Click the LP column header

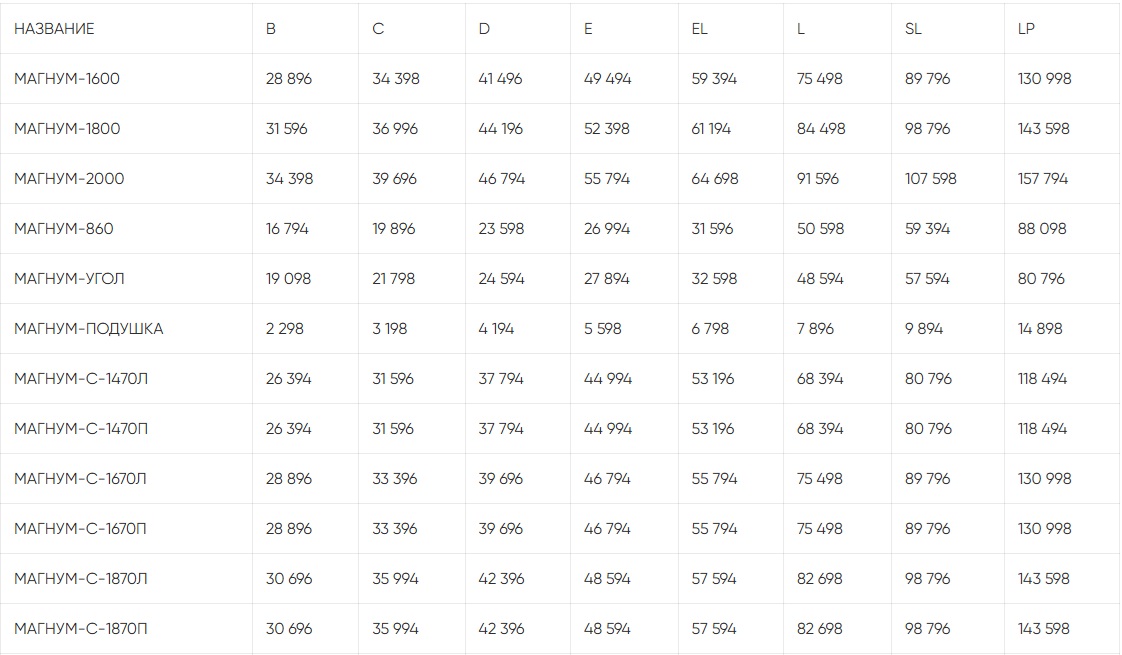click(x=1026, y=29)
